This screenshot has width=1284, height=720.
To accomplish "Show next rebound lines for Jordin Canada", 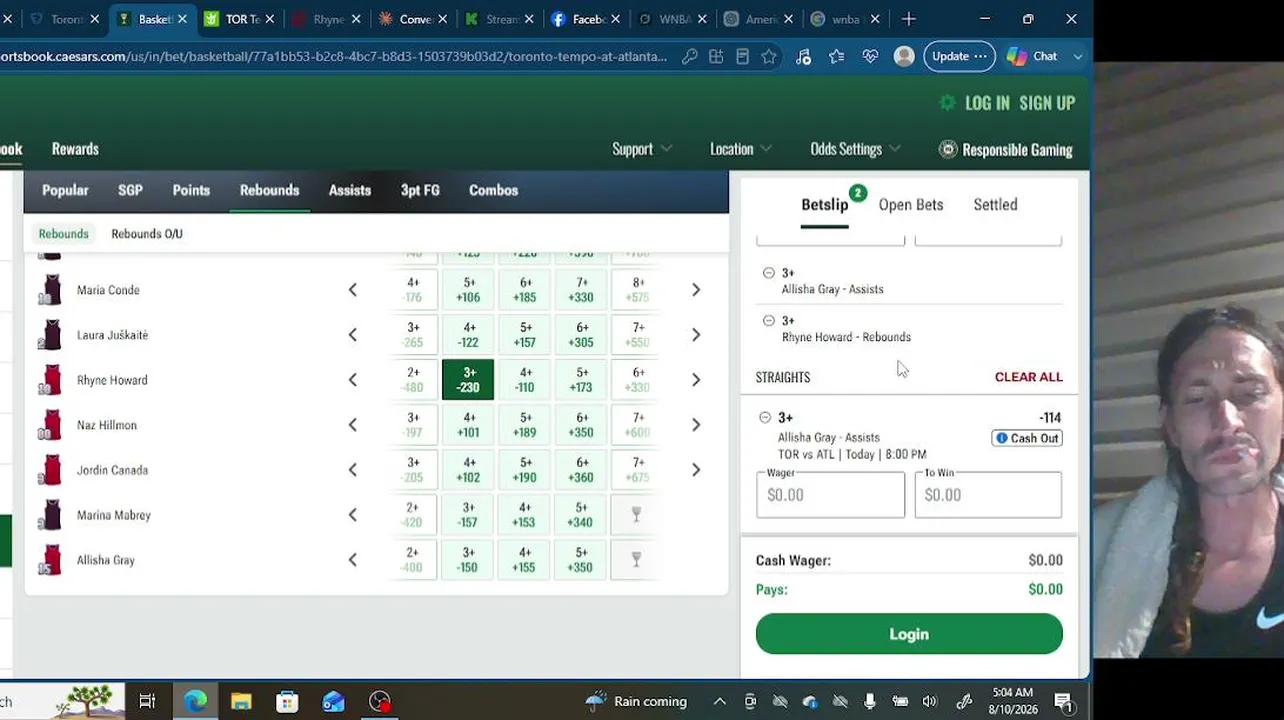I will pos(696,470).
